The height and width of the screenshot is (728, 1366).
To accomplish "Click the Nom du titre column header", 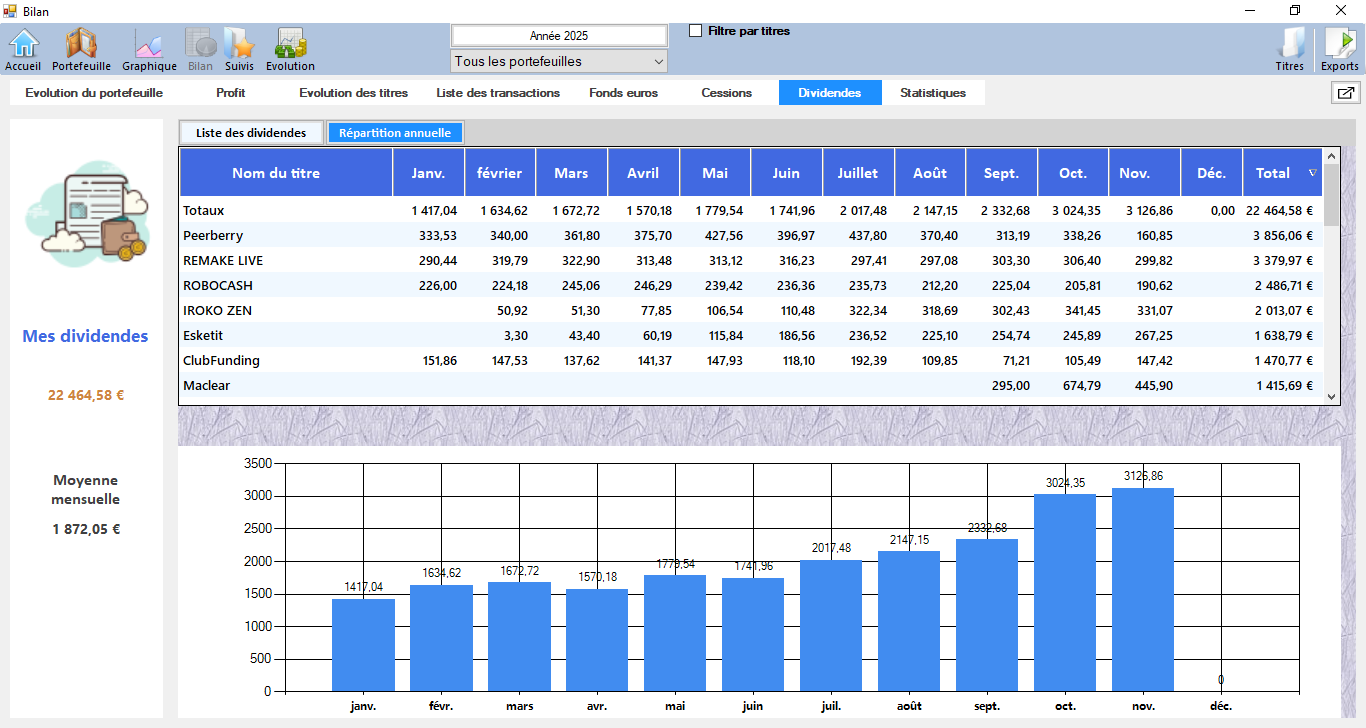I will click(x=276, y=173).
